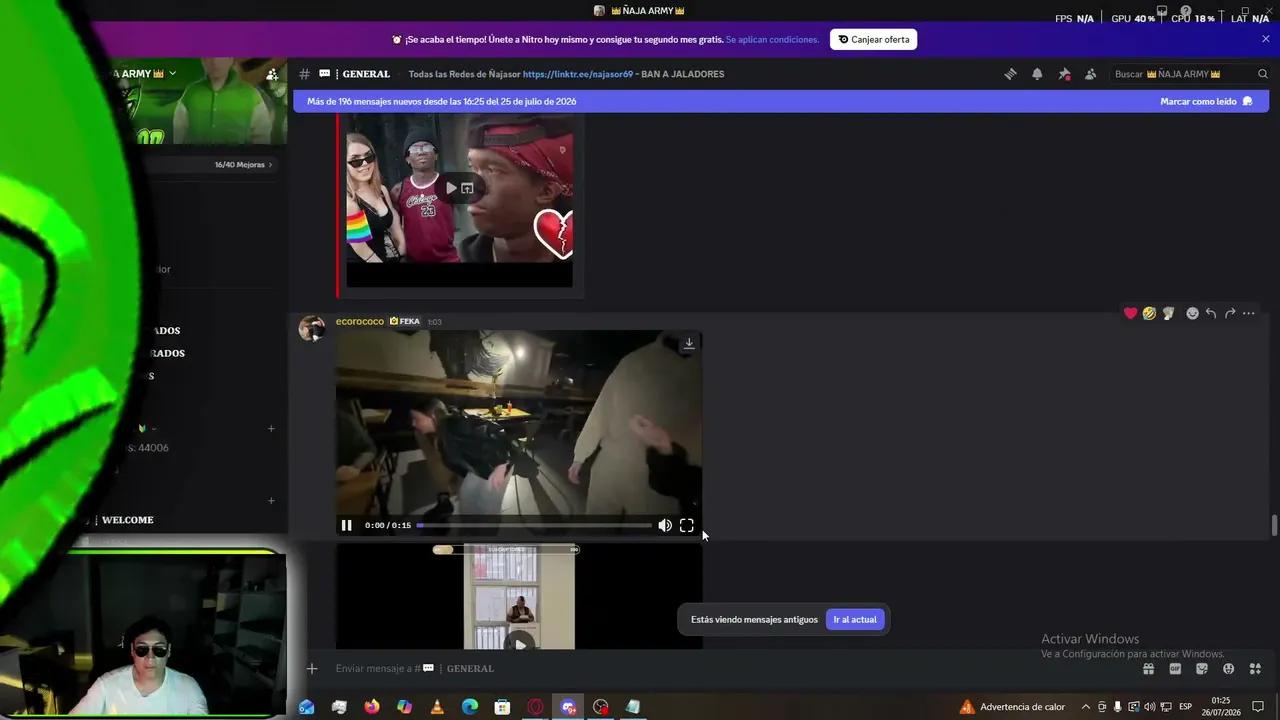Open Discord taskbar icon
Screen dimensions: 1280x720
pos(568,707)
